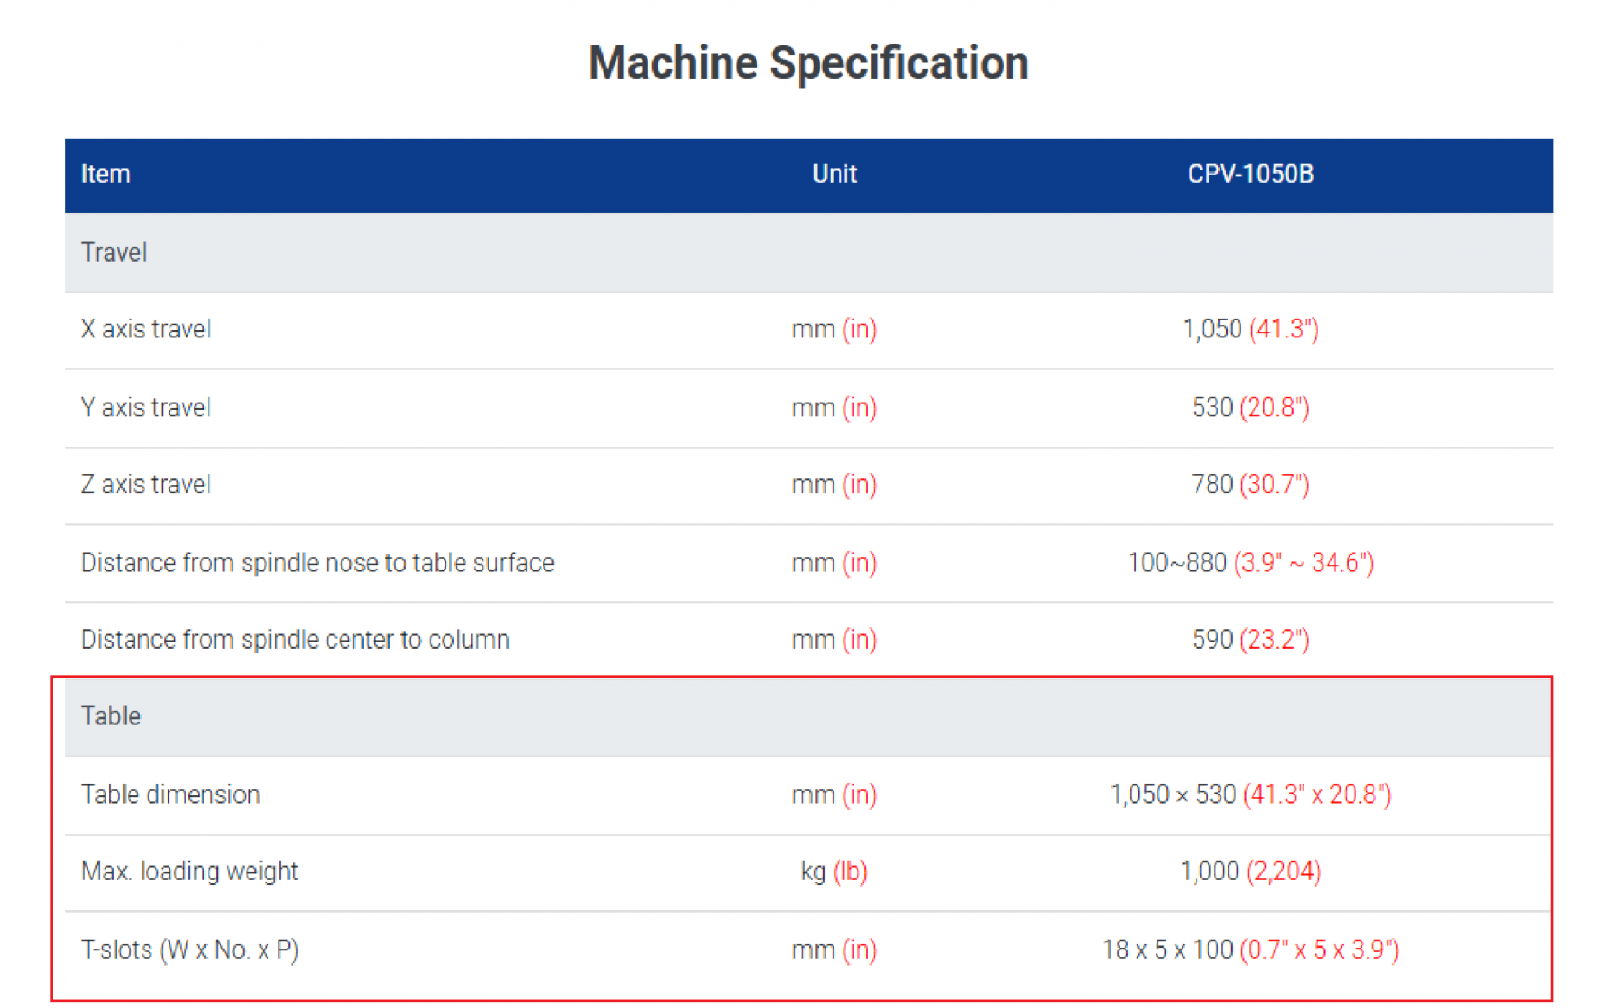Click Distance from spindle nose to table surface

pos(317,563)
